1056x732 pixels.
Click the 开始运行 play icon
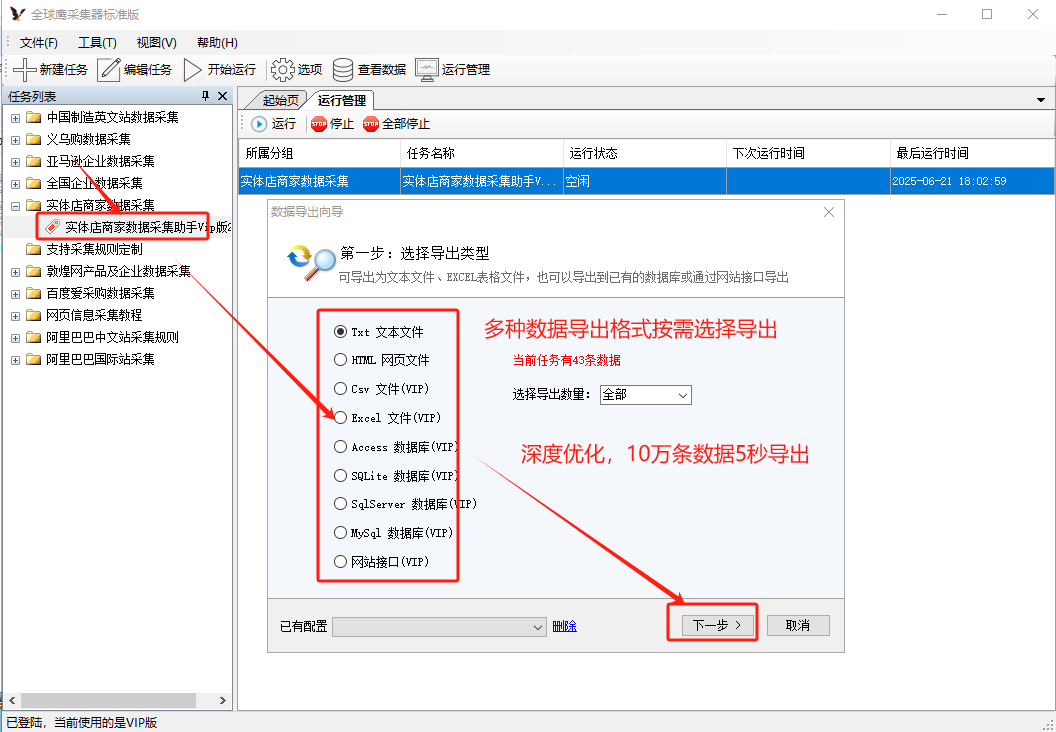pos(193,70)
